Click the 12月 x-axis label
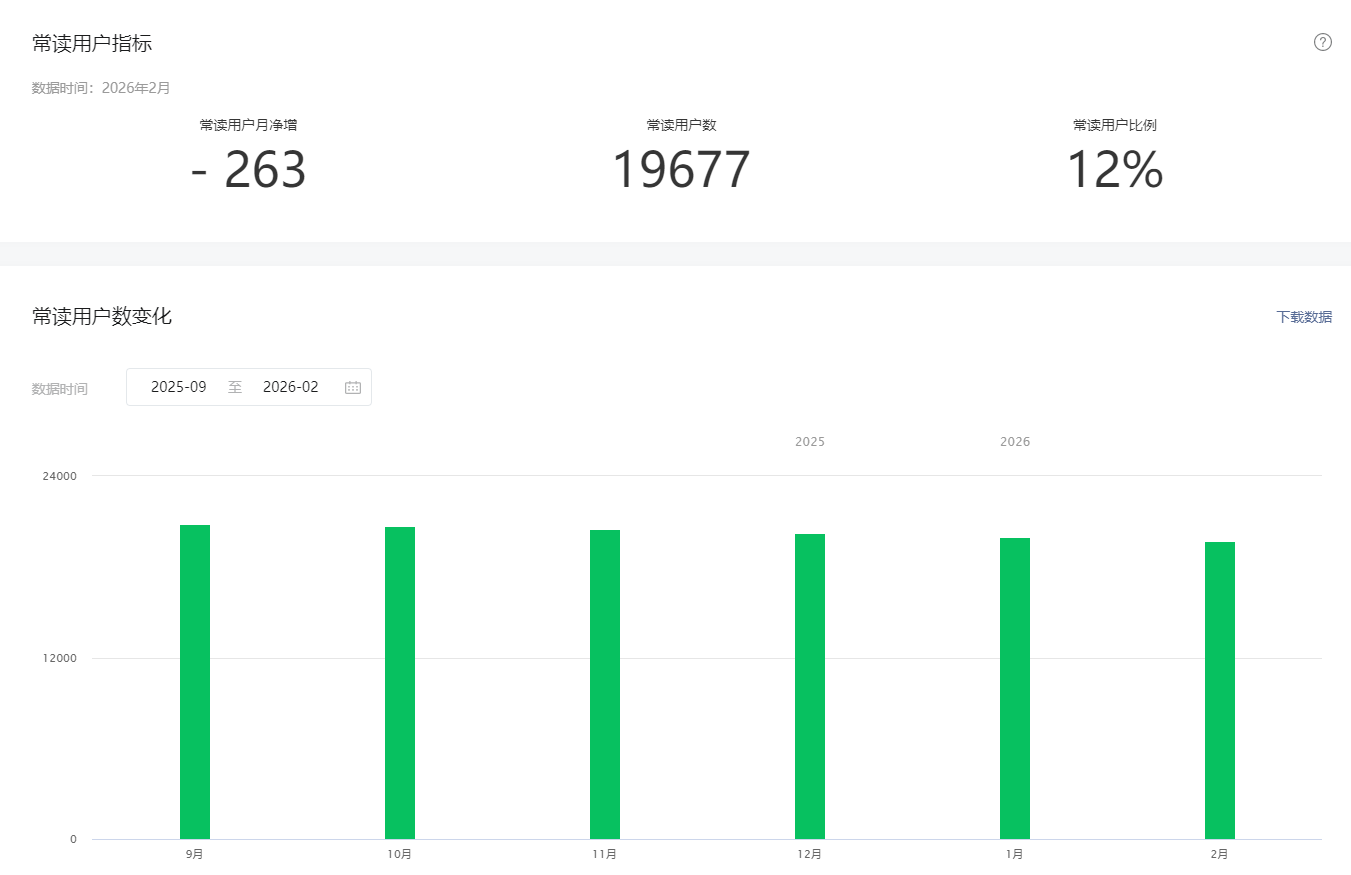 (x=810, y=855)
